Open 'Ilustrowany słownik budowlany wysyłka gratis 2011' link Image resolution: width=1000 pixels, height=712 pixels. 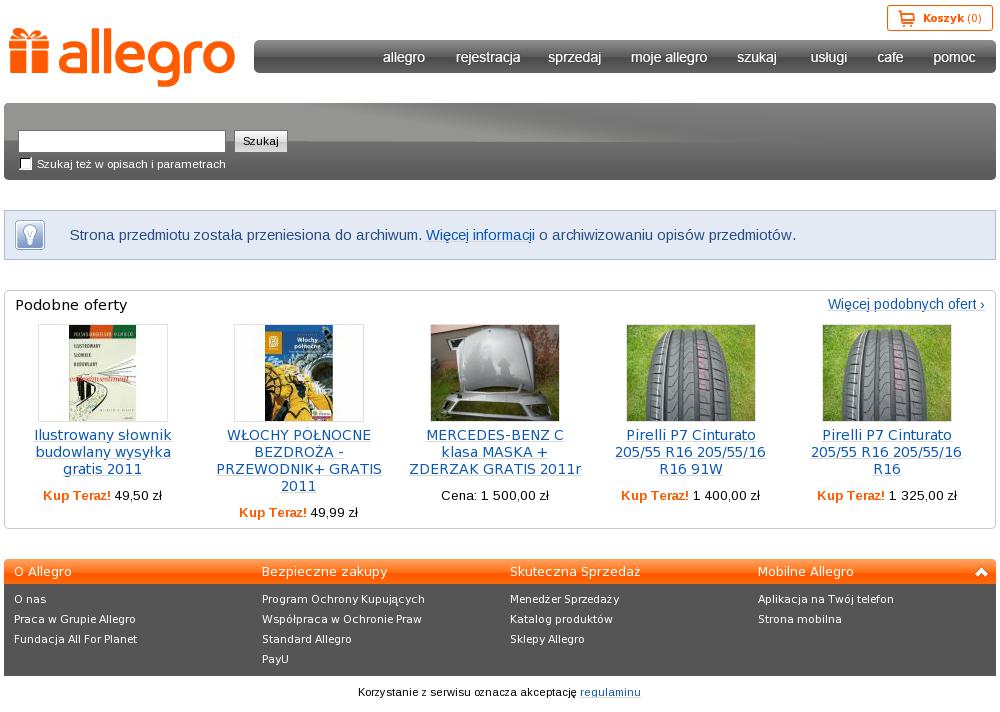click(x=103, y=452)
